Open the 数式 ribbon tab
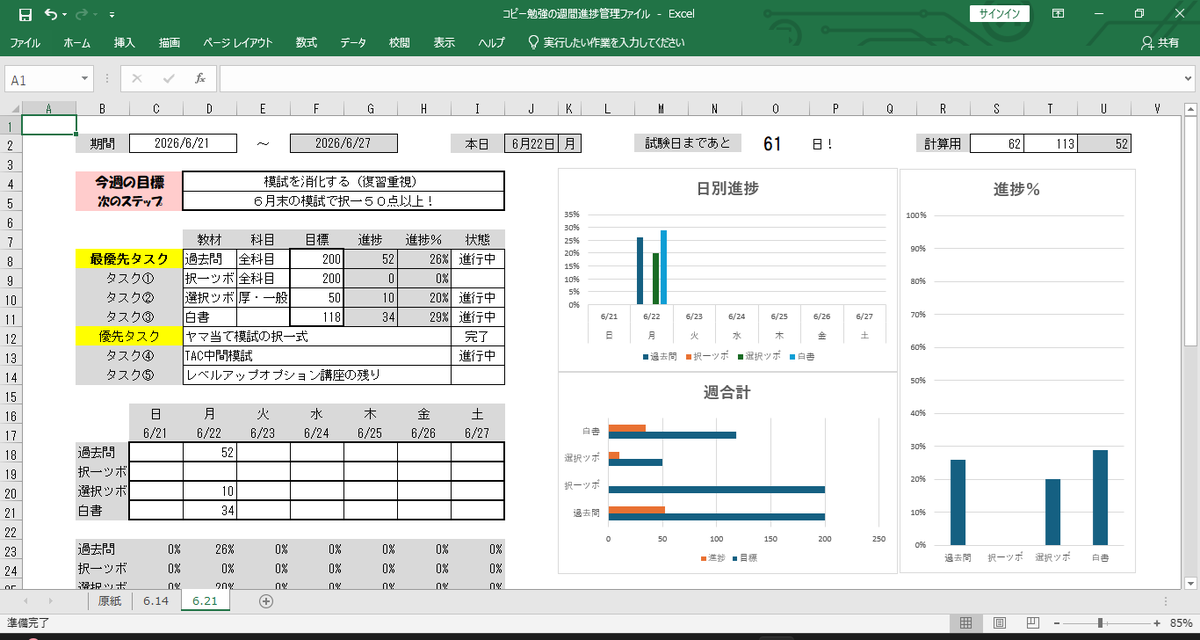Screen dimensions: 1200x640 coord(306,43)
